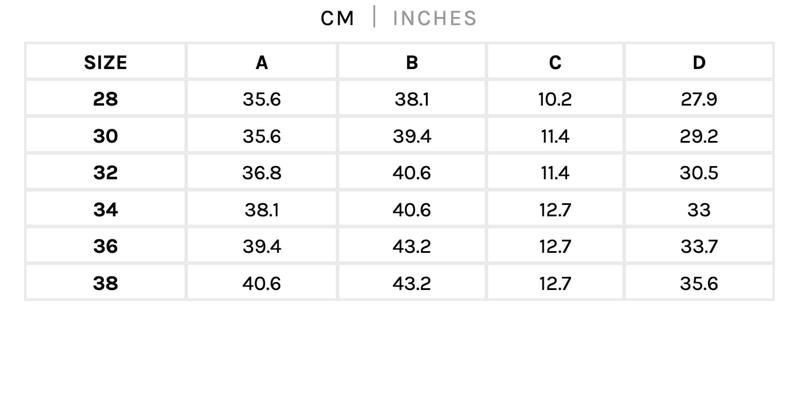Click column header A
The width and height of the screenshot is (800, 403).
pos(262,62)
